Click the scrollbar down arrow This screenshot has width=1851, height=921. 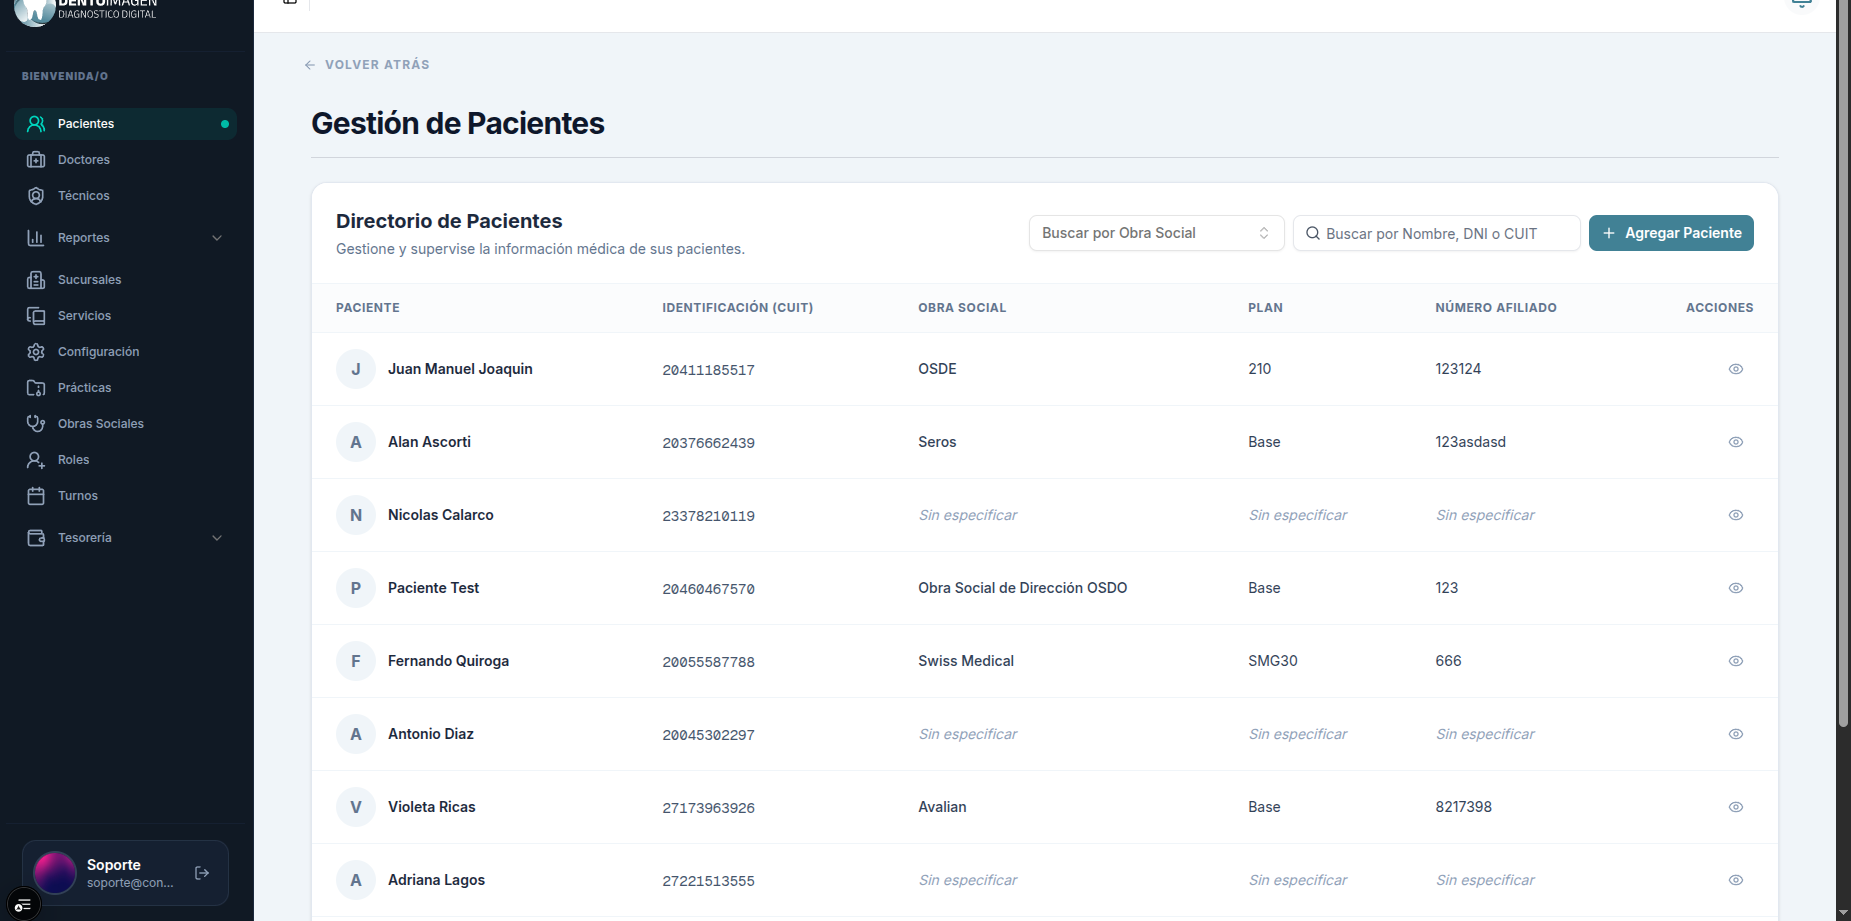pos(1843,913)
